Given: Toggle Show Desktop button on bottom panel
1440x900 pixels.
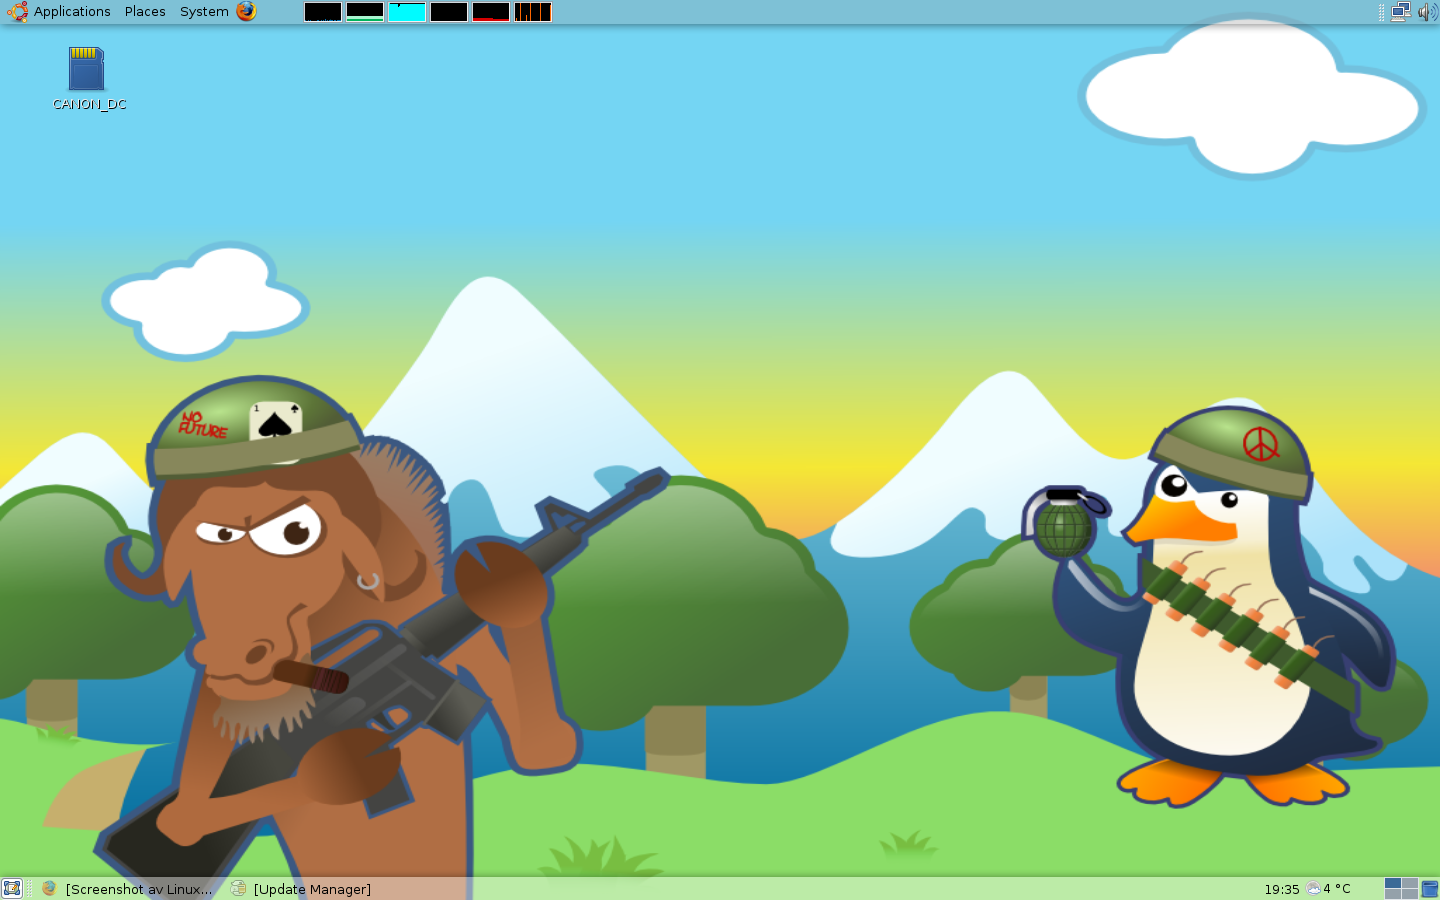Looking at the screenshot, I should point(12,888).
